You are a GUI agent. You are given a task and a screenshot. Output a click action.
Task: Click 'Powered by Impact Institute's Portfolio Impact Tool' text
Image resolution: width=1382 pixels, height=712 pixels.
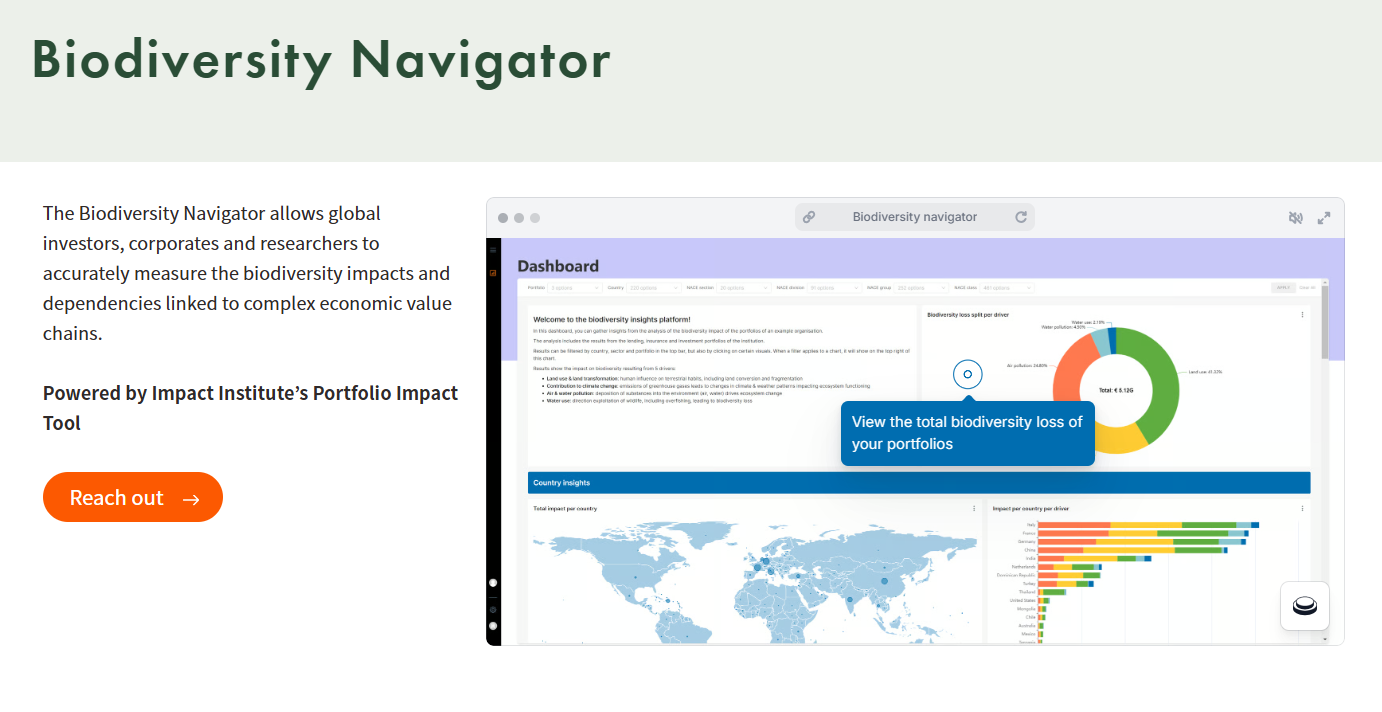click(250, 408)
